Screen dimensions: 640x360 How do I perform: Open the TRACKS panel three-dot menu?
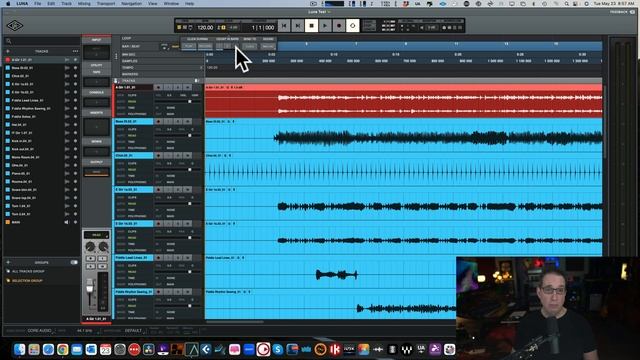(75, 51)
